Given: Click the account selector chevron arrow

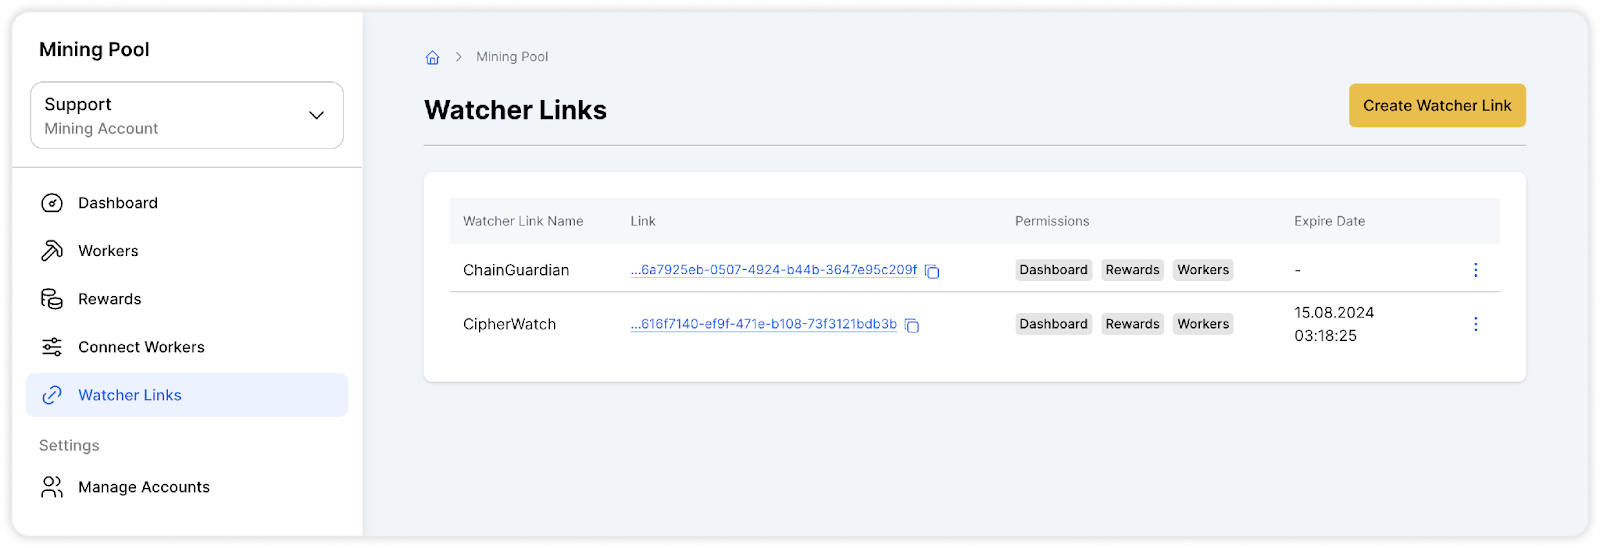Looking at the screenshot, I should pyautogui.click(x=316, y=115).
